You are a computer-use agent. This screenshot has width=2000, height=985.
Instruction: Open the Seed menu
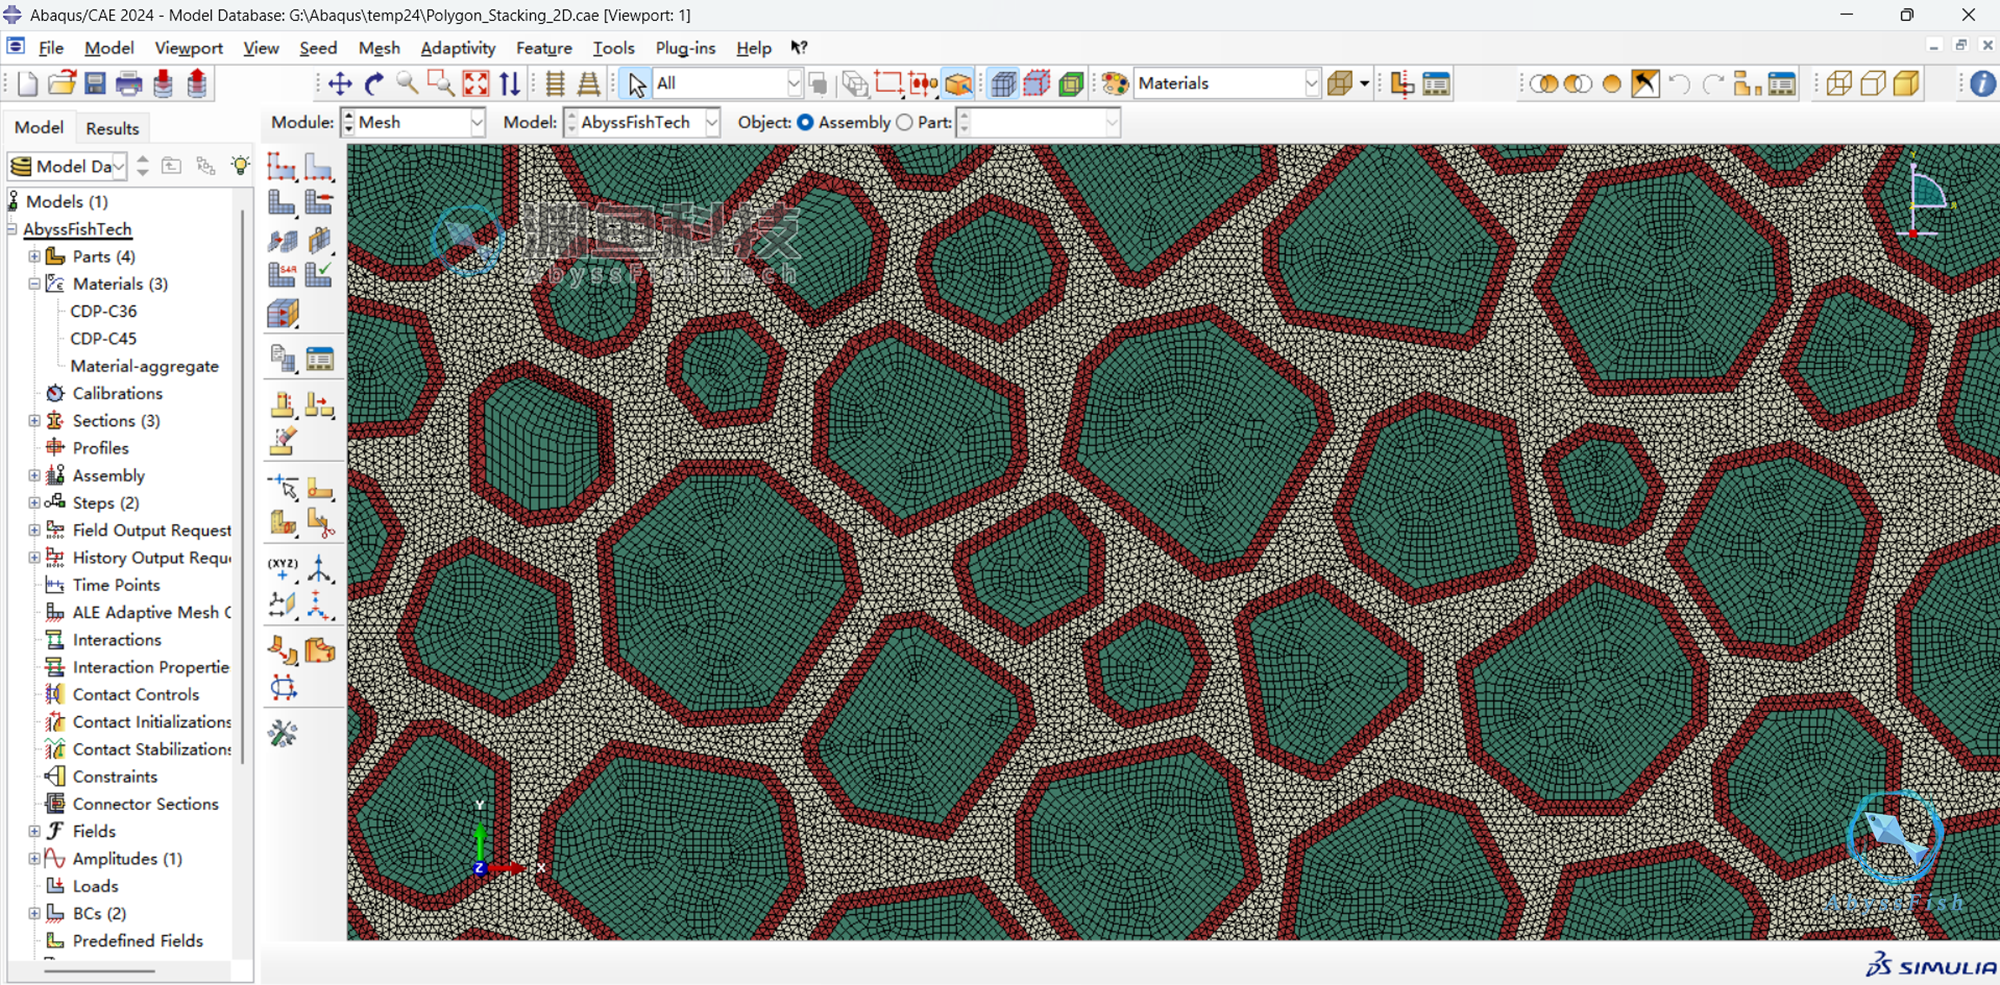click(x=318, y=48)
